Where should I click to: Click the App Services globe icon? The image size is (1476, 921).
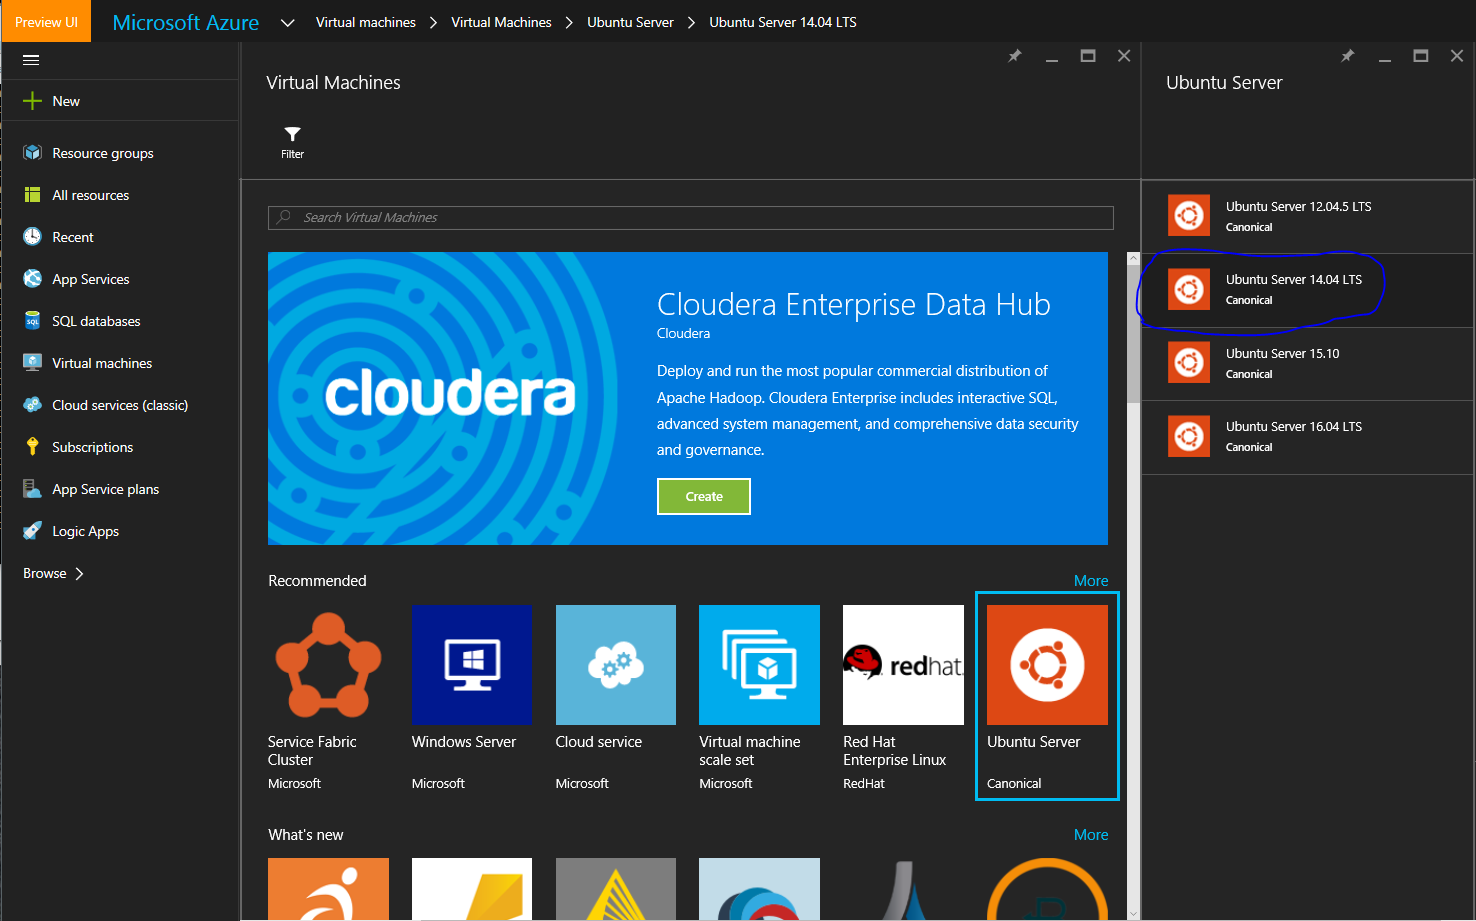point(32,279)
